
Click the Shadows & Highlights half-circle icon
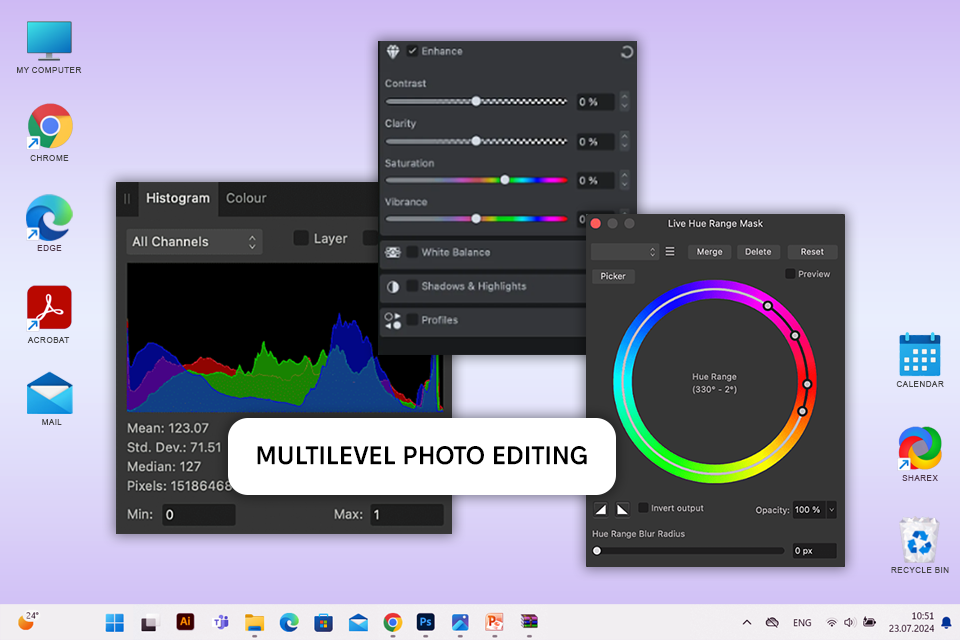click(393, 287)
